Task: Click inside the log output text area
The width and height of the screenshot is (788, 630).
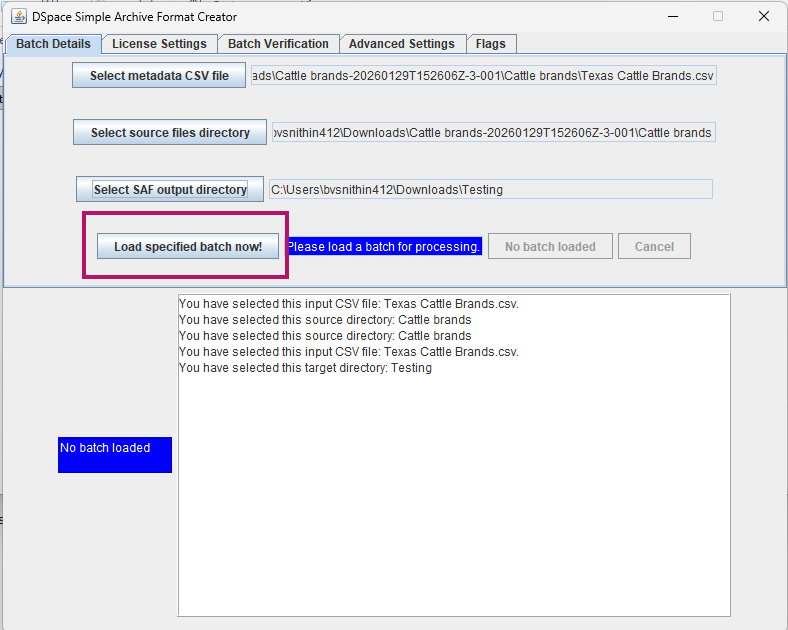Action: click(x=454, y=480)
